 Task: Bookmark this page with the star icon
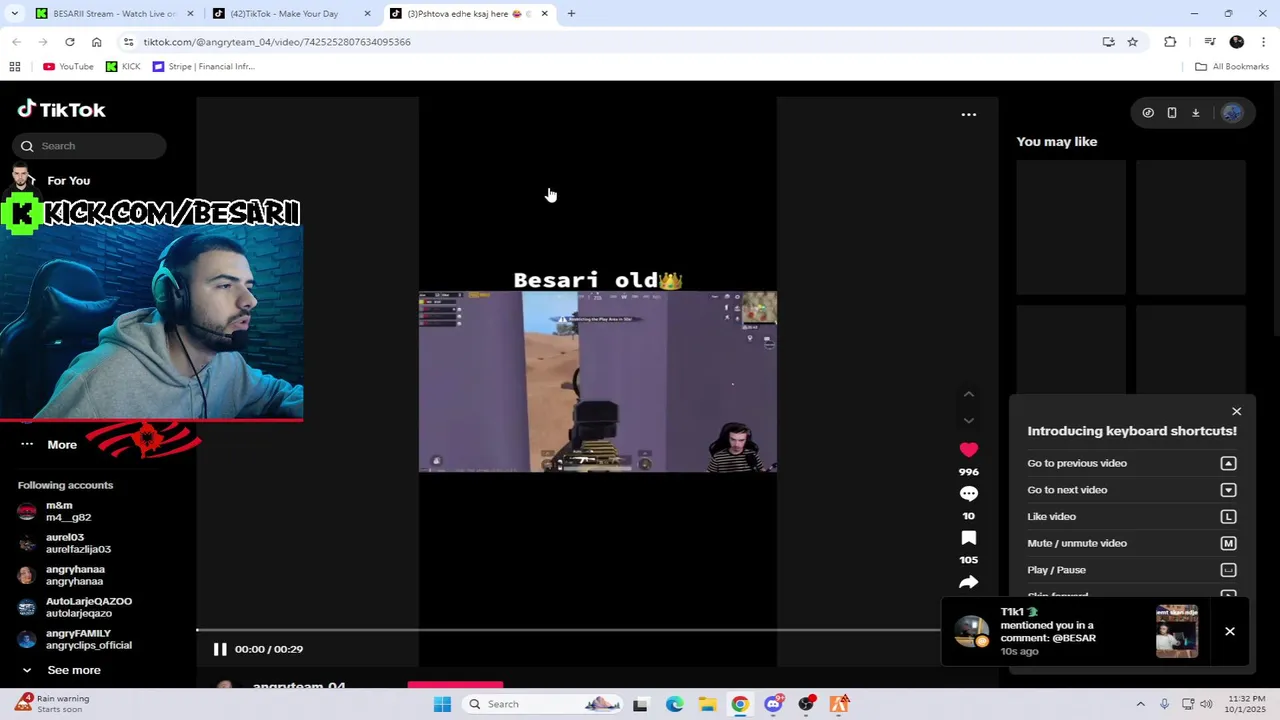(x=1132, y=42)
